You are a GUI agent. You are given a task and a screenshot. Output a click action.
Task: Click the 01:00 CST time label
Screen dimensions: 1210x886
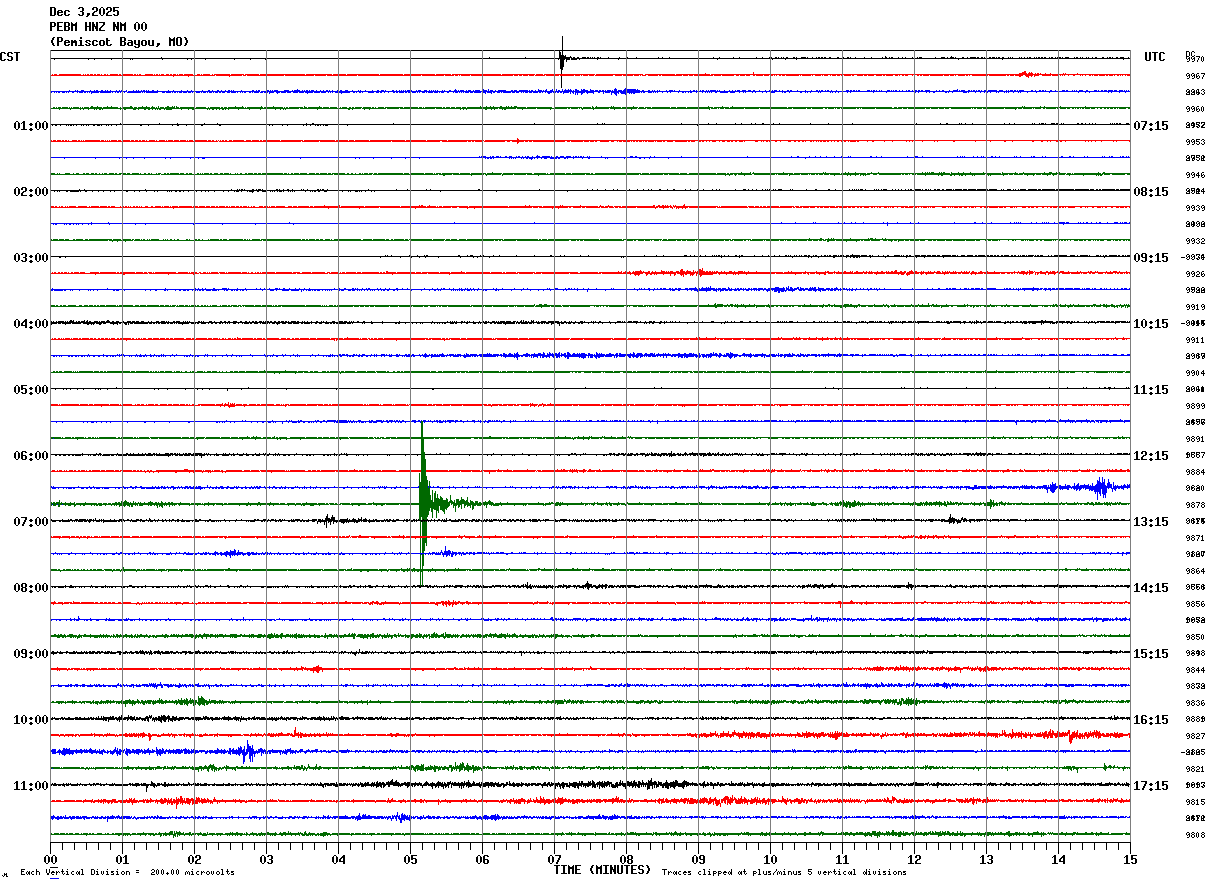(x=30, y=126)
